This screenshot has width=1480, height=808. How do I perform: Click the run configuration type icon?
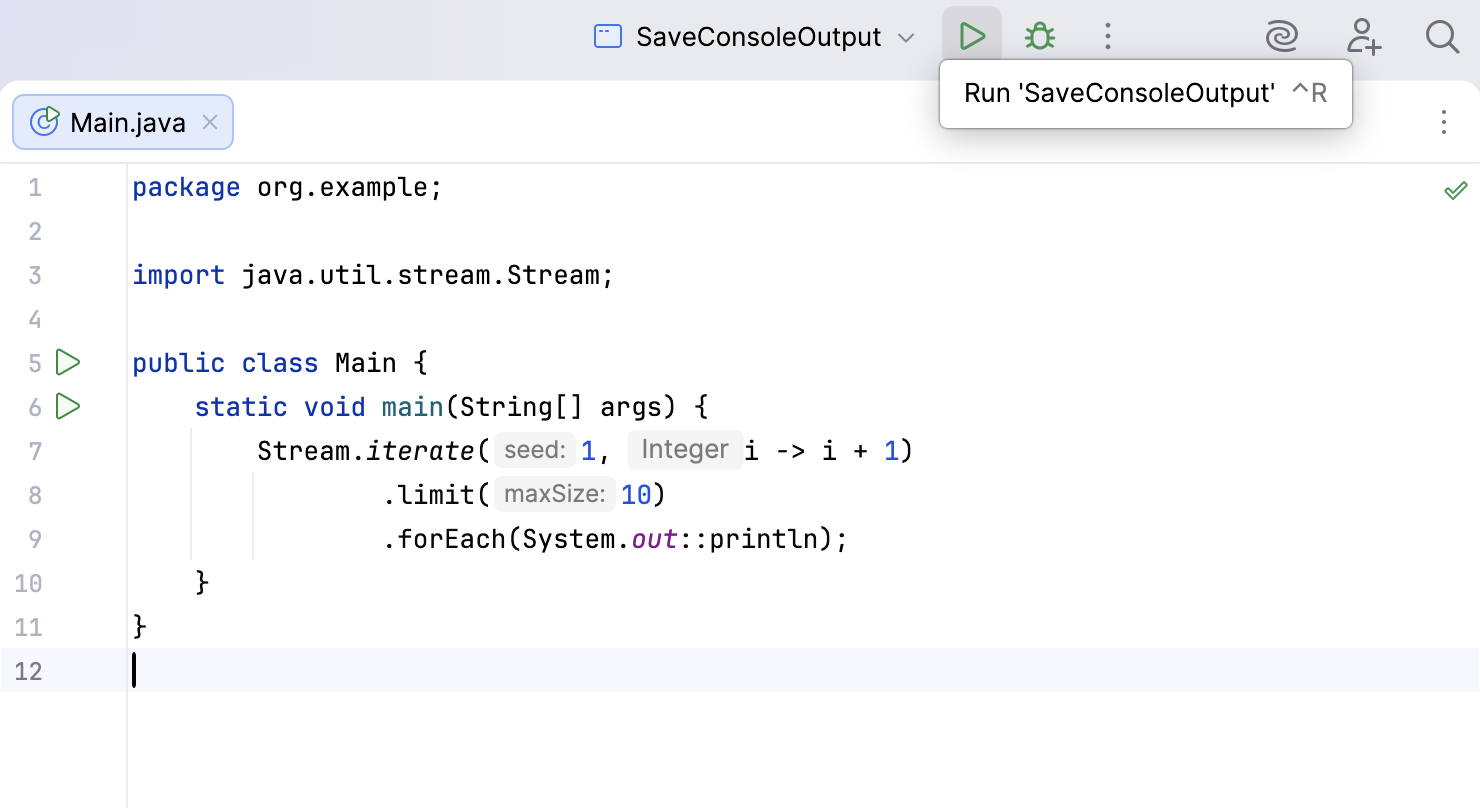(606, 35)
